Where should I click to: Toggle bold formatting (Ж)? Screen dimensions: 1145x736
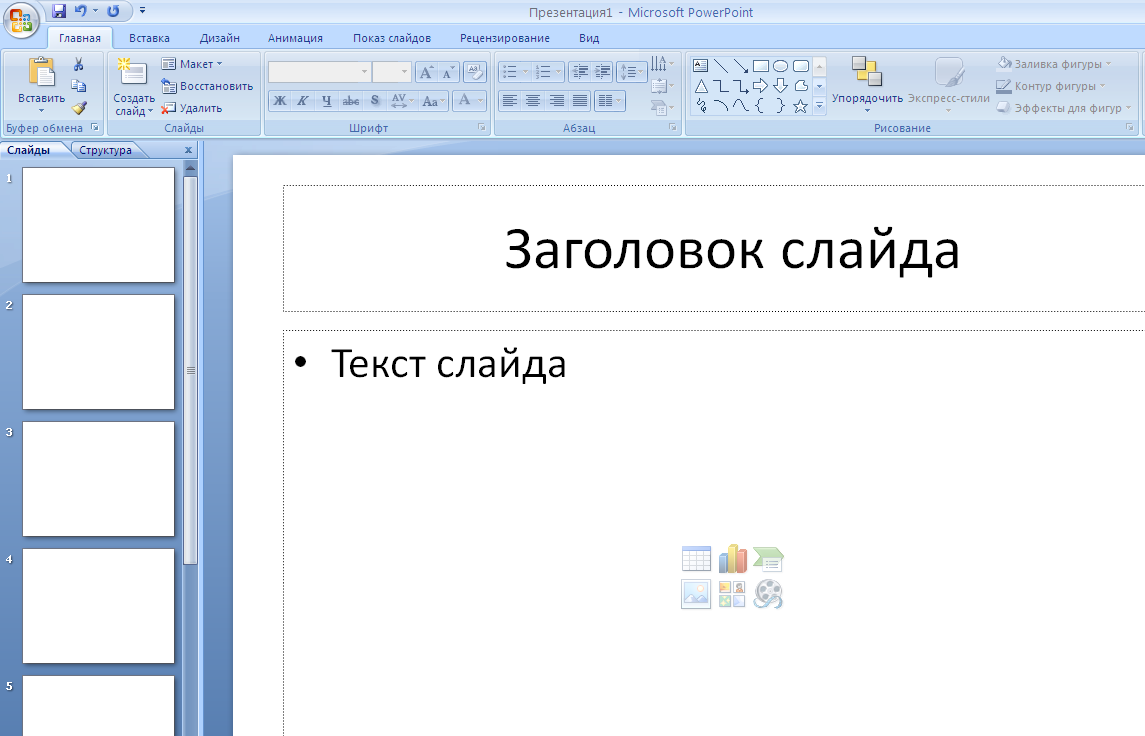280,101
